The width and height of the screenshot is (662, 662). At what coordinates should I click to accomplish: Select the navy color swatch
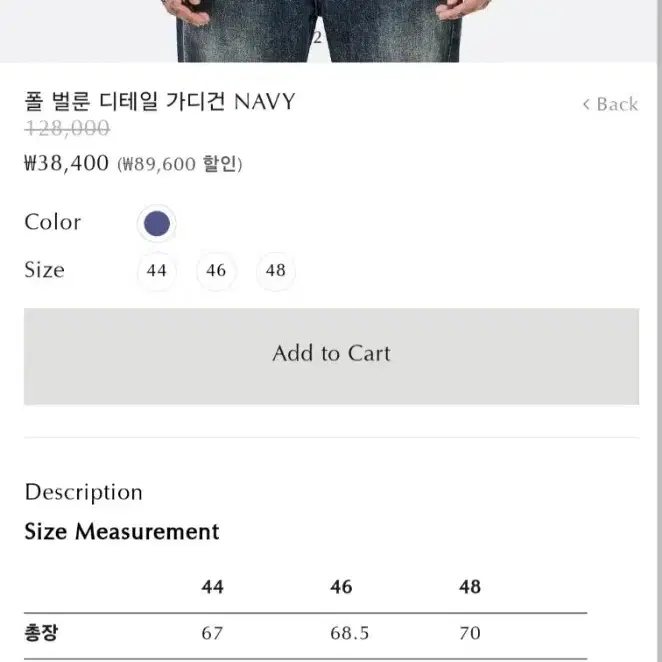tap(157, 223)
